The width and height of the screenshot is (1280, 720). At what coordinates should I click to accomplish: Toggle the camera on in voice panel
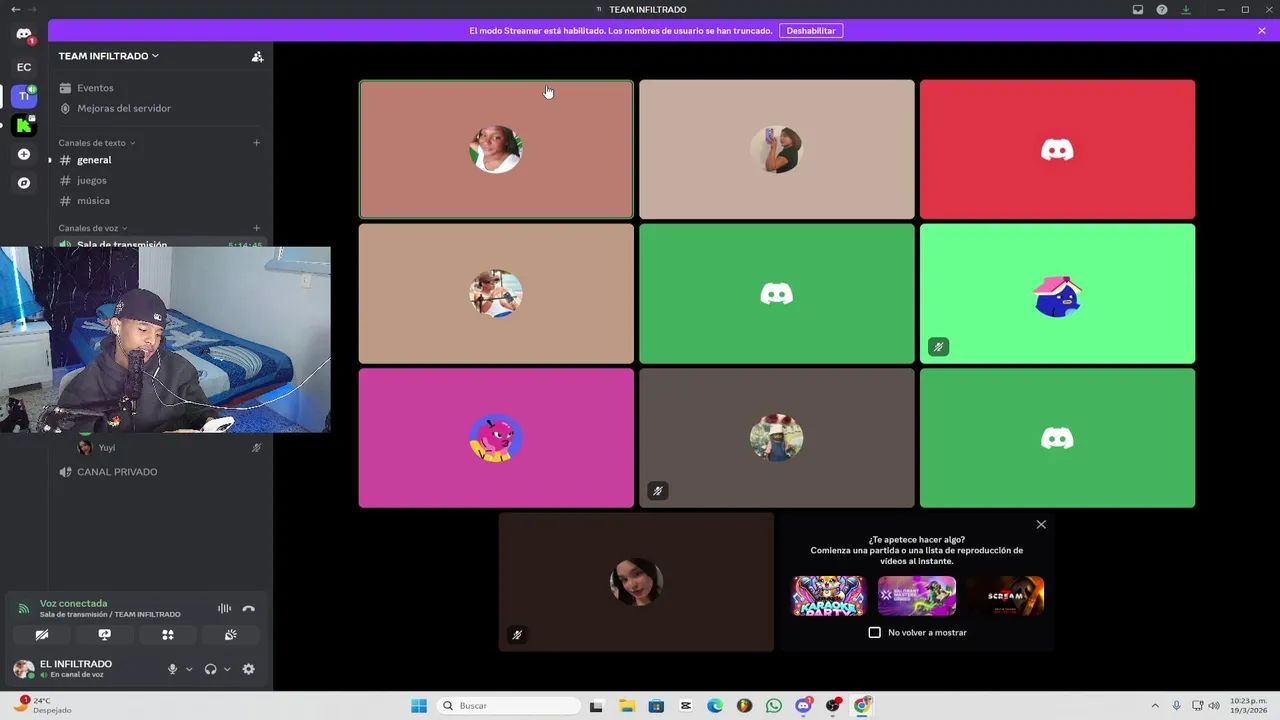click(x=42, y=635)
